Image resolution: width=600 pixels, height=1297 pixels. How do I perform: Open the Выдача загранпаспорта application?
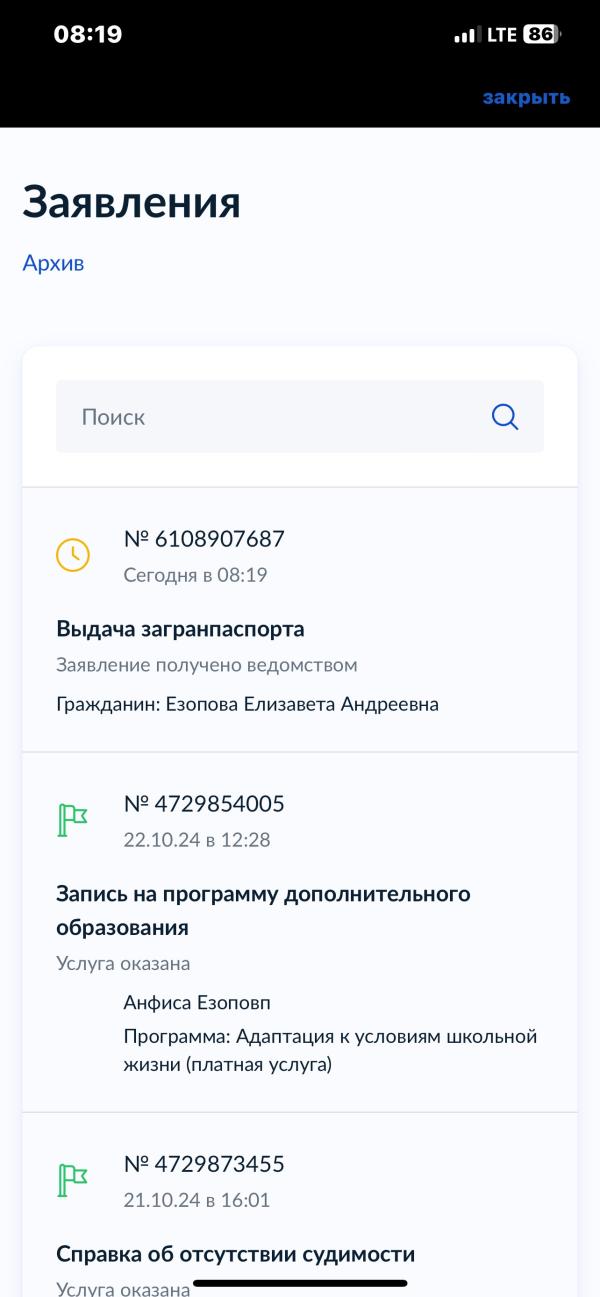(x=180, y=629)
